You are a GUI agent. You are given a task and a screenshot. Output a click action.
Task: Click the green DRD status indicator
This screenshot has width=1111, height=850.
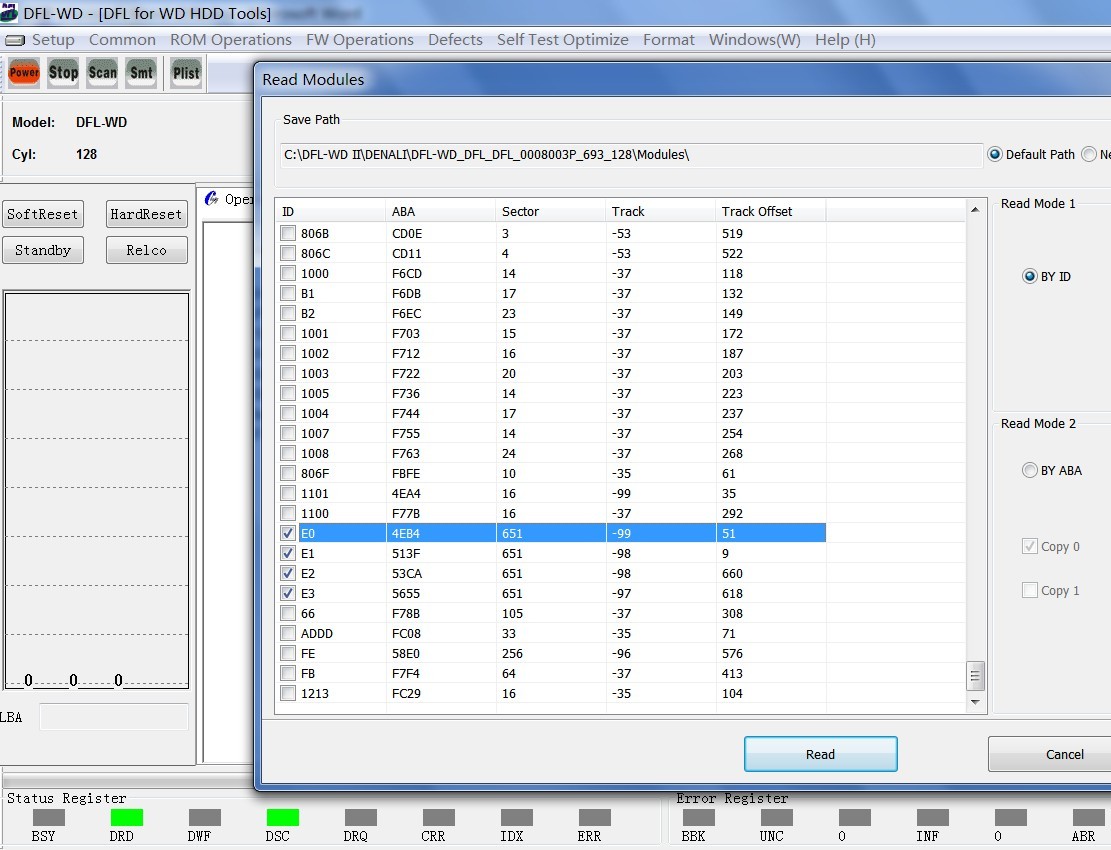tap(127, 817)
